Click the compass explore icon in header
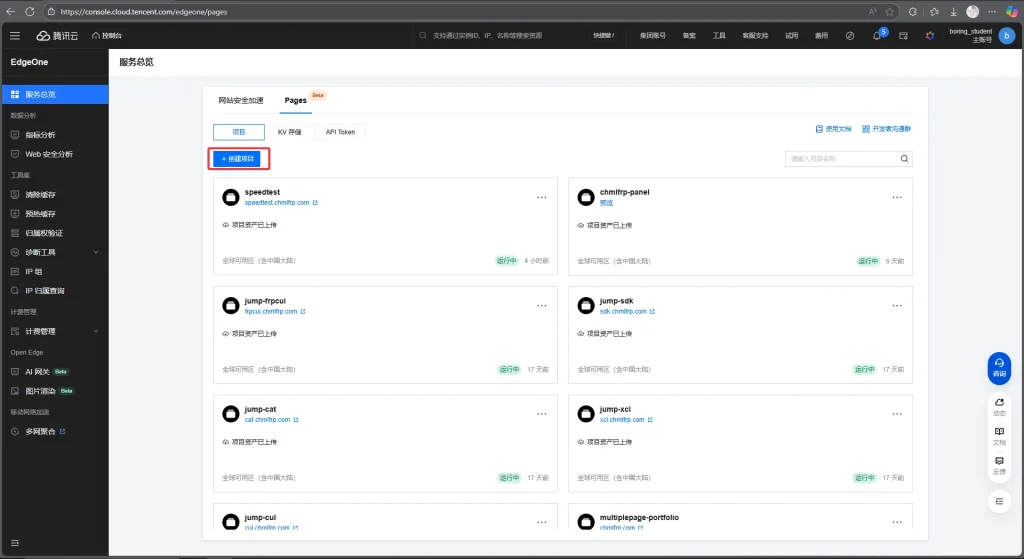This screenshot has width=1024, height=559. pyautogui.click(x=850, y=36)
